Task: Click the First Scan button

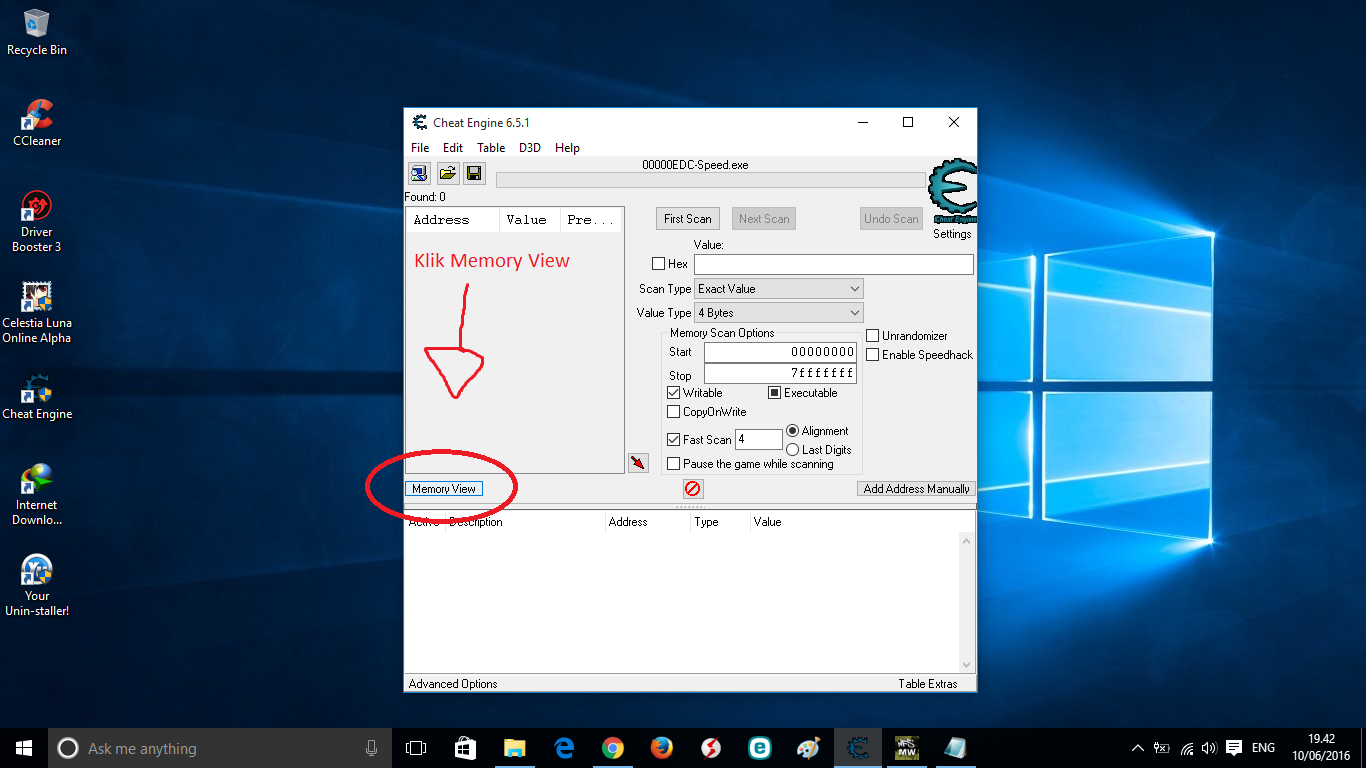Action: click(x=688, y=219)
